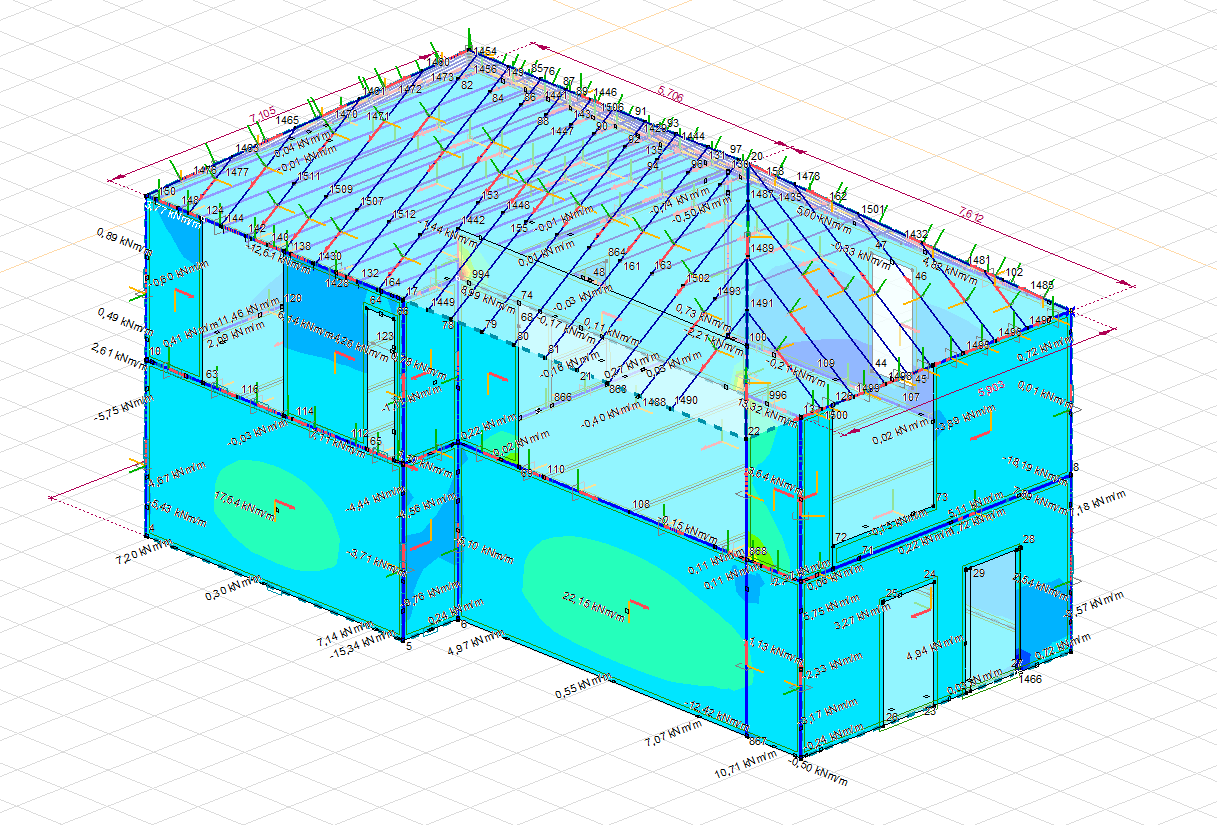Select node 1491 on the vertical post
This screenshot has height=825, width=1217.
[763, 303]
